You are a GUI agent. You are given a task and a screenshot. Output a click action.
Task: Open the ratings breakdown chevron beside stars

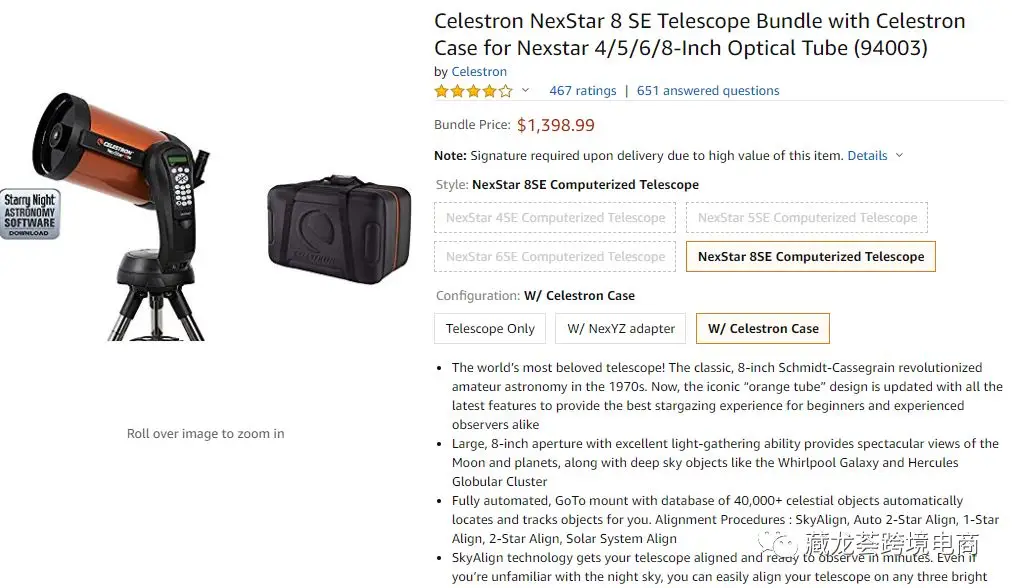pos(525,91)
